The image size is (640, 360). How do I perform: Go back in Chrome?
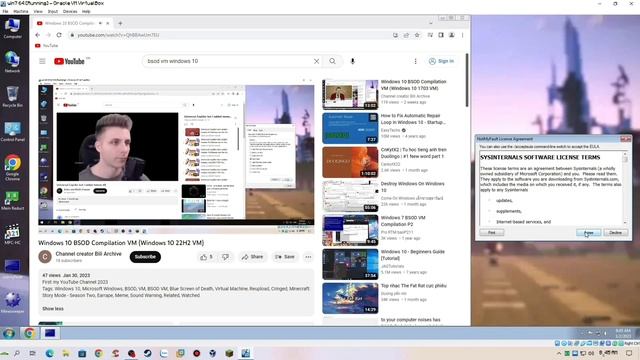pyautogui.click(x=38, y=35)
